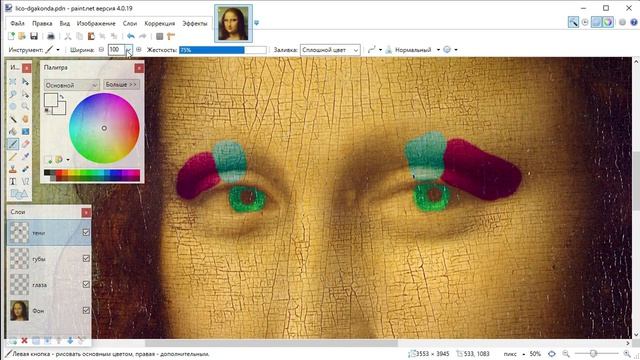Select the Color Picker eyedropper tool
The height and width of the screenshot is (360, 640).
click(x=25, y=156)
